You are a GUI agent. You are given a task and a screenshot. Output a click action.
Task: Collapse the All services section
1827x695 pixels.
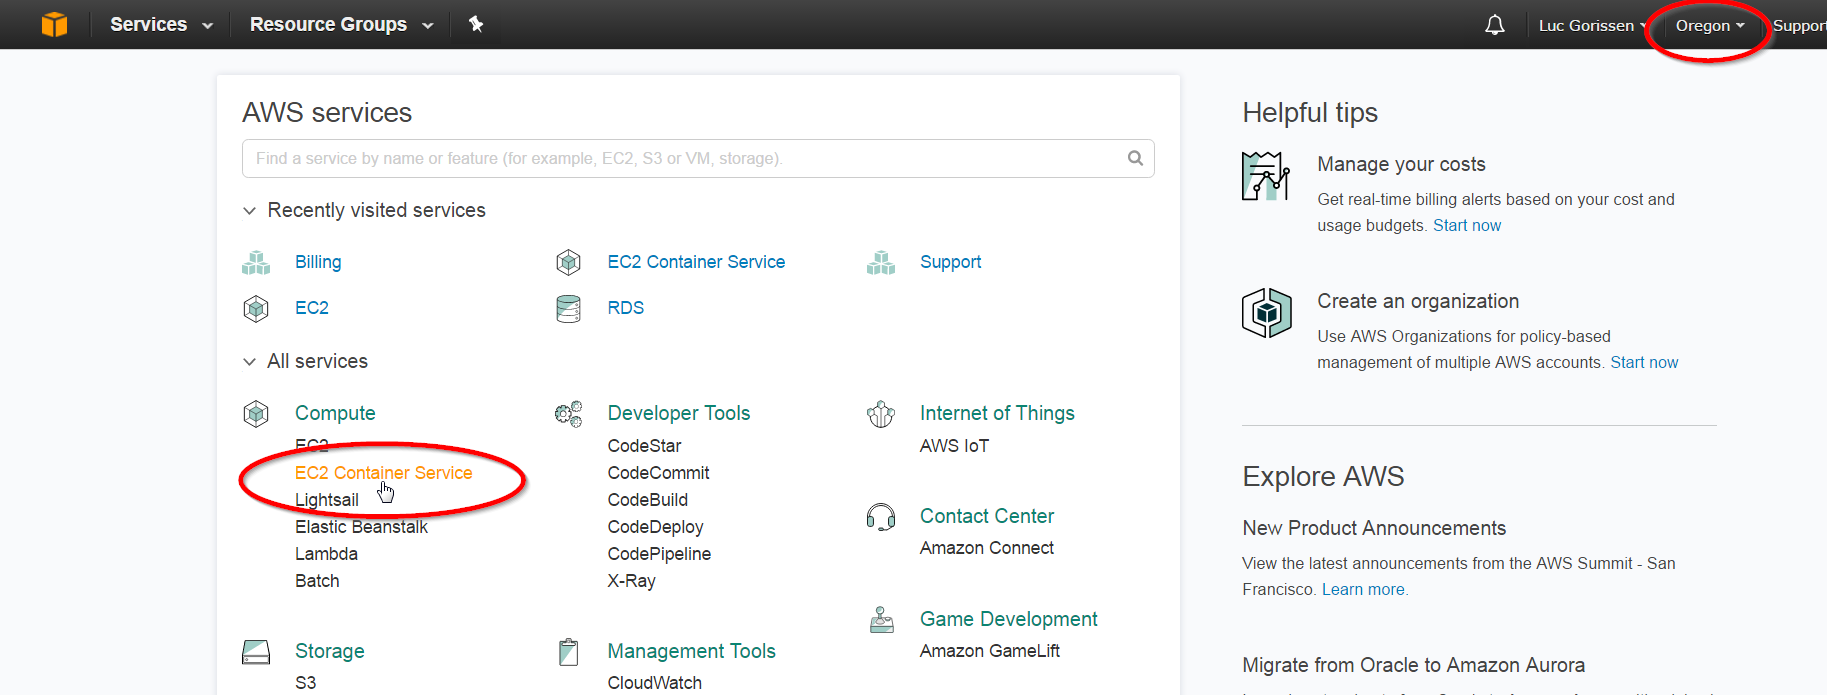pyautogui.click(x=250, y=362)
